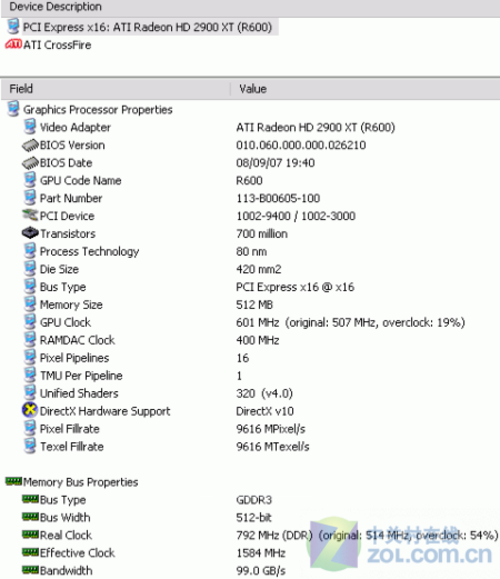
Task: Click the Real Clock memory icon
Action: point(30,534)
